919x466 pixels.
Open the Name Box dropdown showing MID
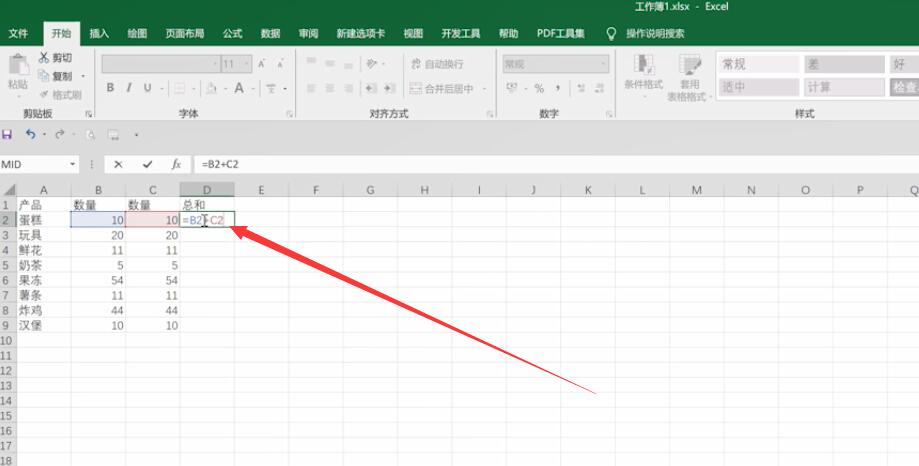[73, 165]
